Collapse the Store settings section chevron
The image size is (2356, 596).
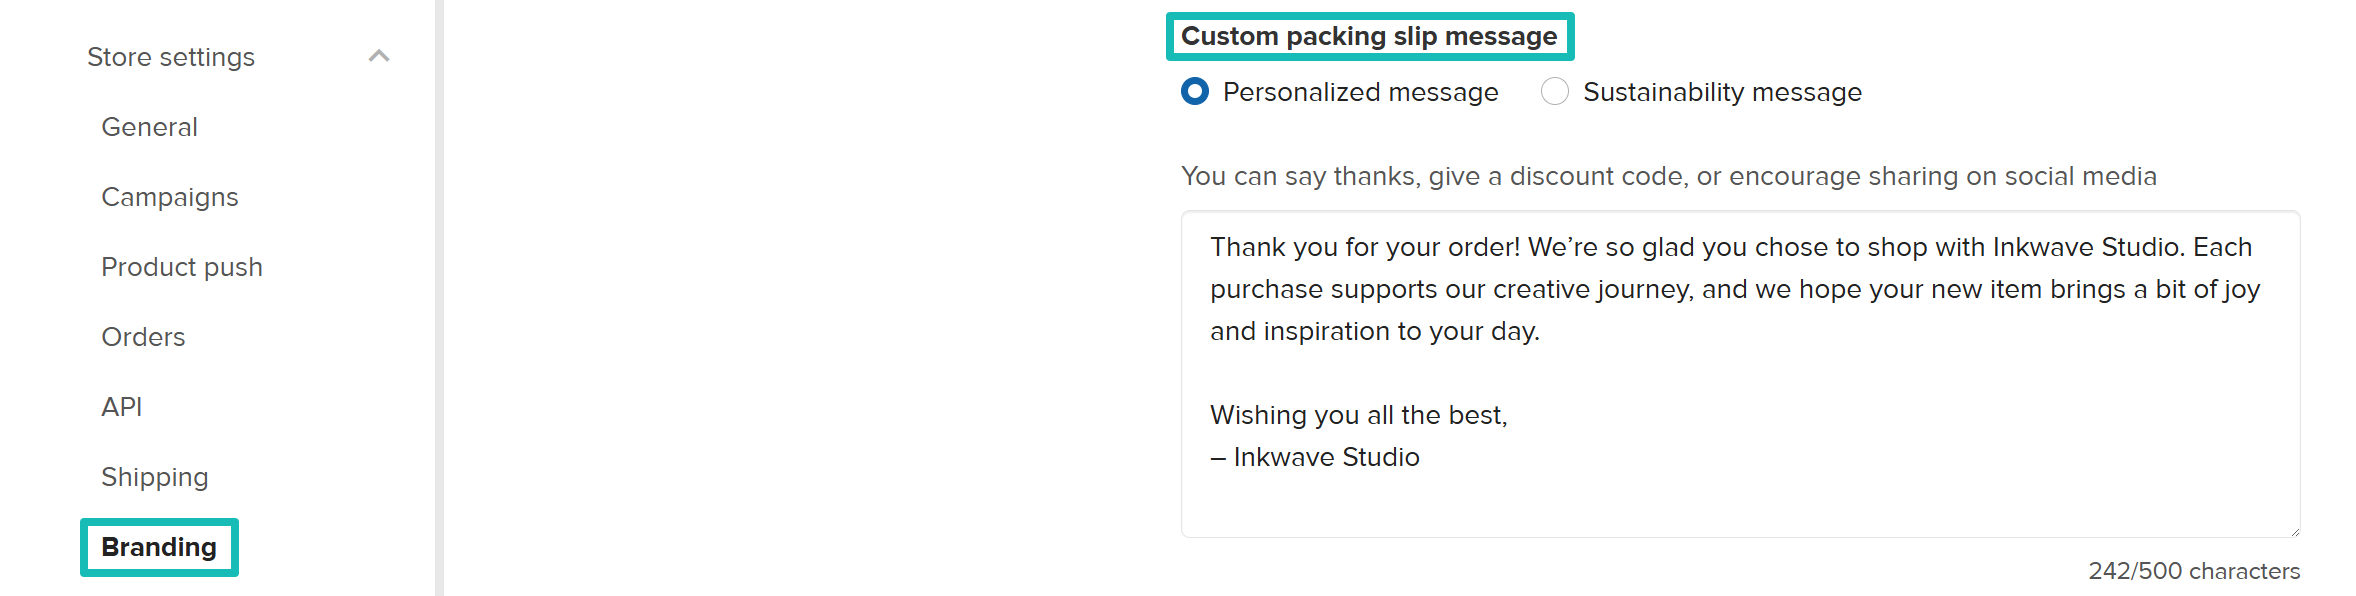[x=378, y=57]
